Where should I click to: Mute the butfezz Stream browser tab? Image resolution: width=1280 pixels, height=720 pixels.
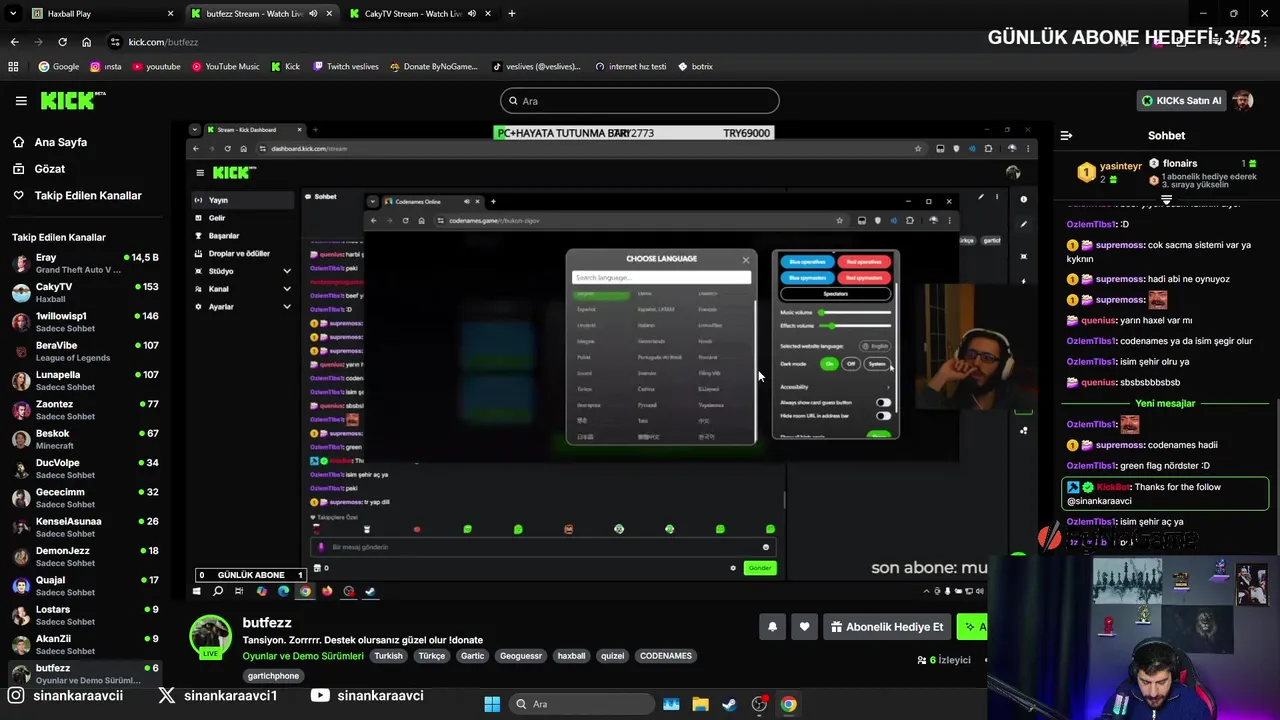click(314, 14)
